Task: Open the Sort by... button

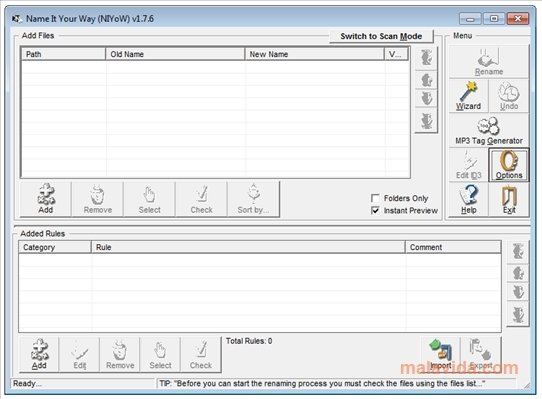Action: pyautogui.click(x=253, y=199)
